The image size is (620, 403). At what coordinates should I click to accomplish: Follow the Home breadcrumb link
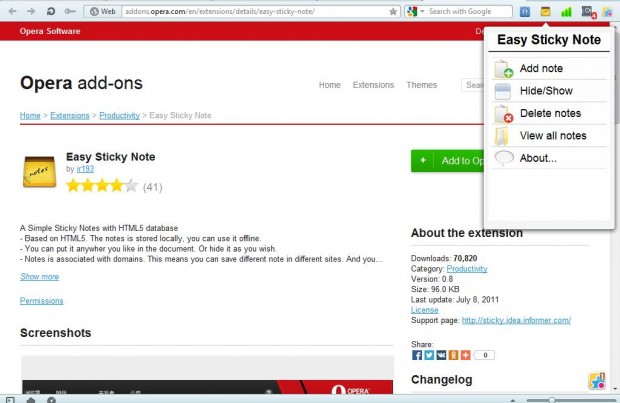tap(30, 115)
